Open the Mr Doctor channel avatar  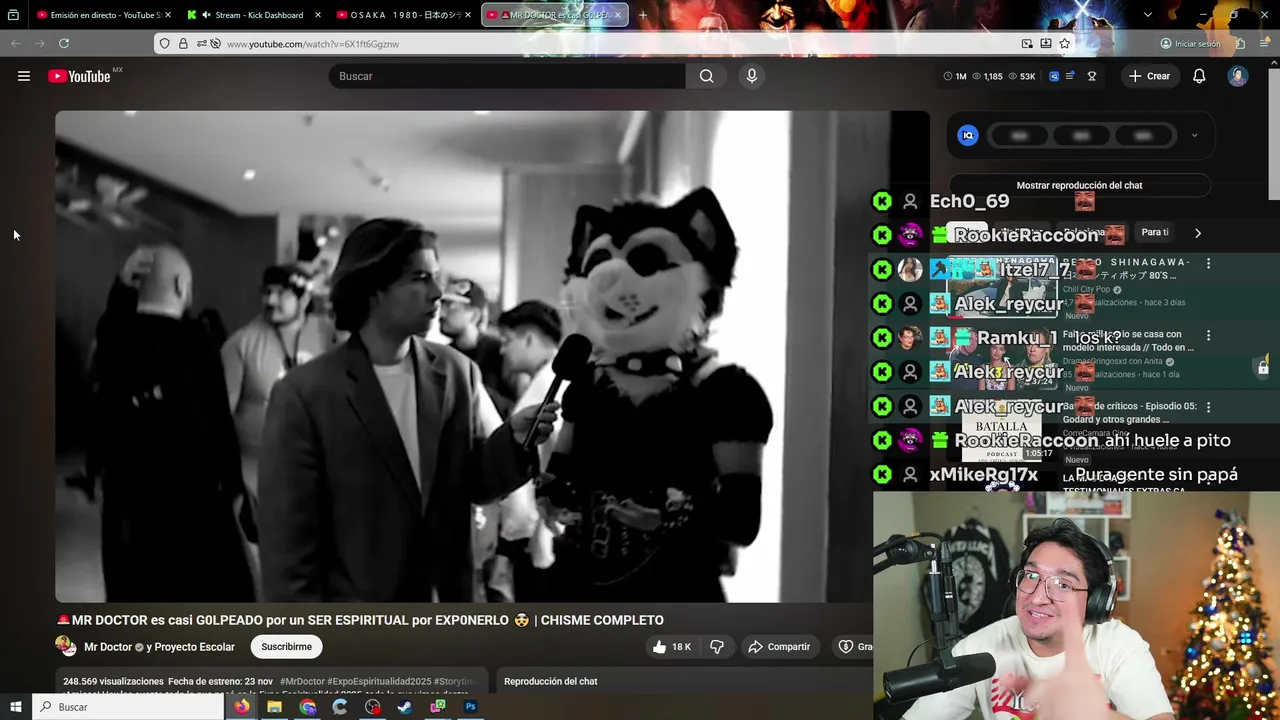coord(65,646)
